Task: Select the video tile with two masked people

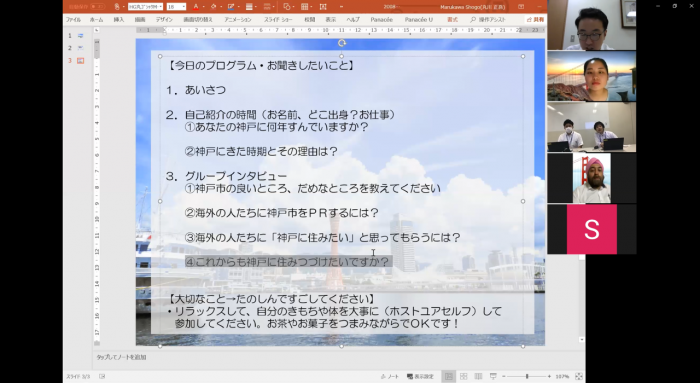Action: pyautogui.click(x=592, y=127)
